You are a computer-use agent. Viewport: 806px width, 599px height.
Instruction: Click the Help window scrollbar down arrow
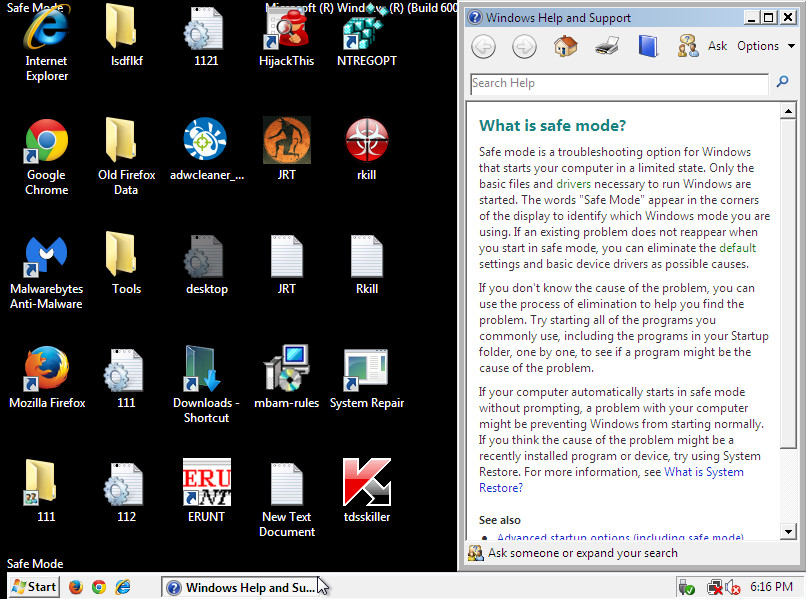(x=787, y=531)
